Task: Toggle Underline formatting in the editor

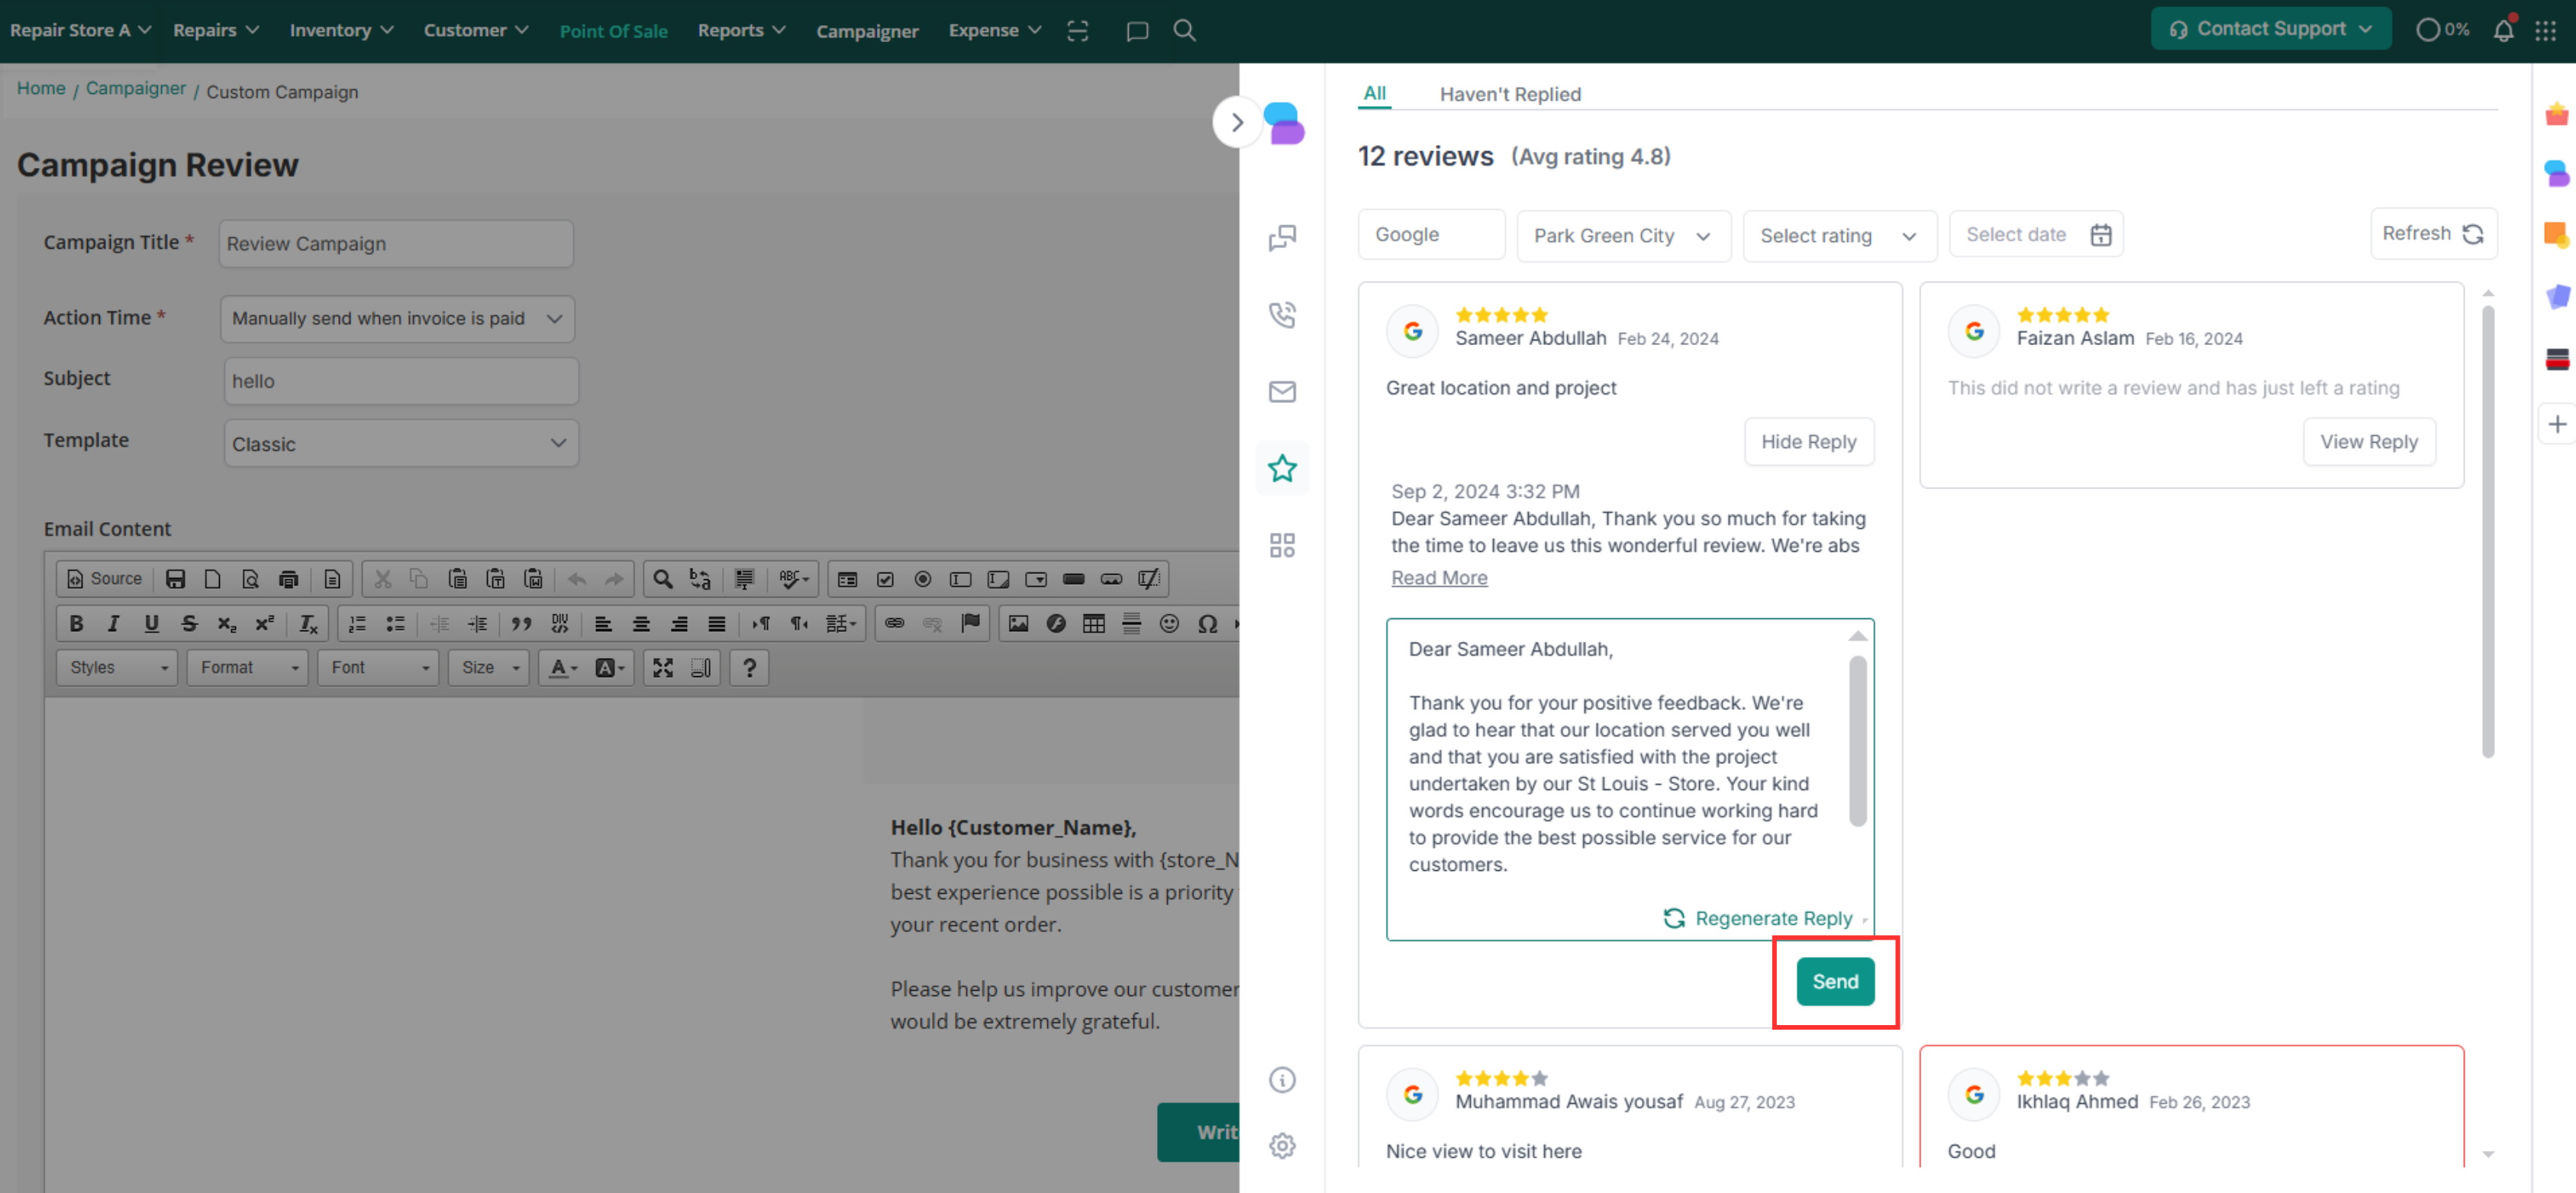Action: click(151, 624)
